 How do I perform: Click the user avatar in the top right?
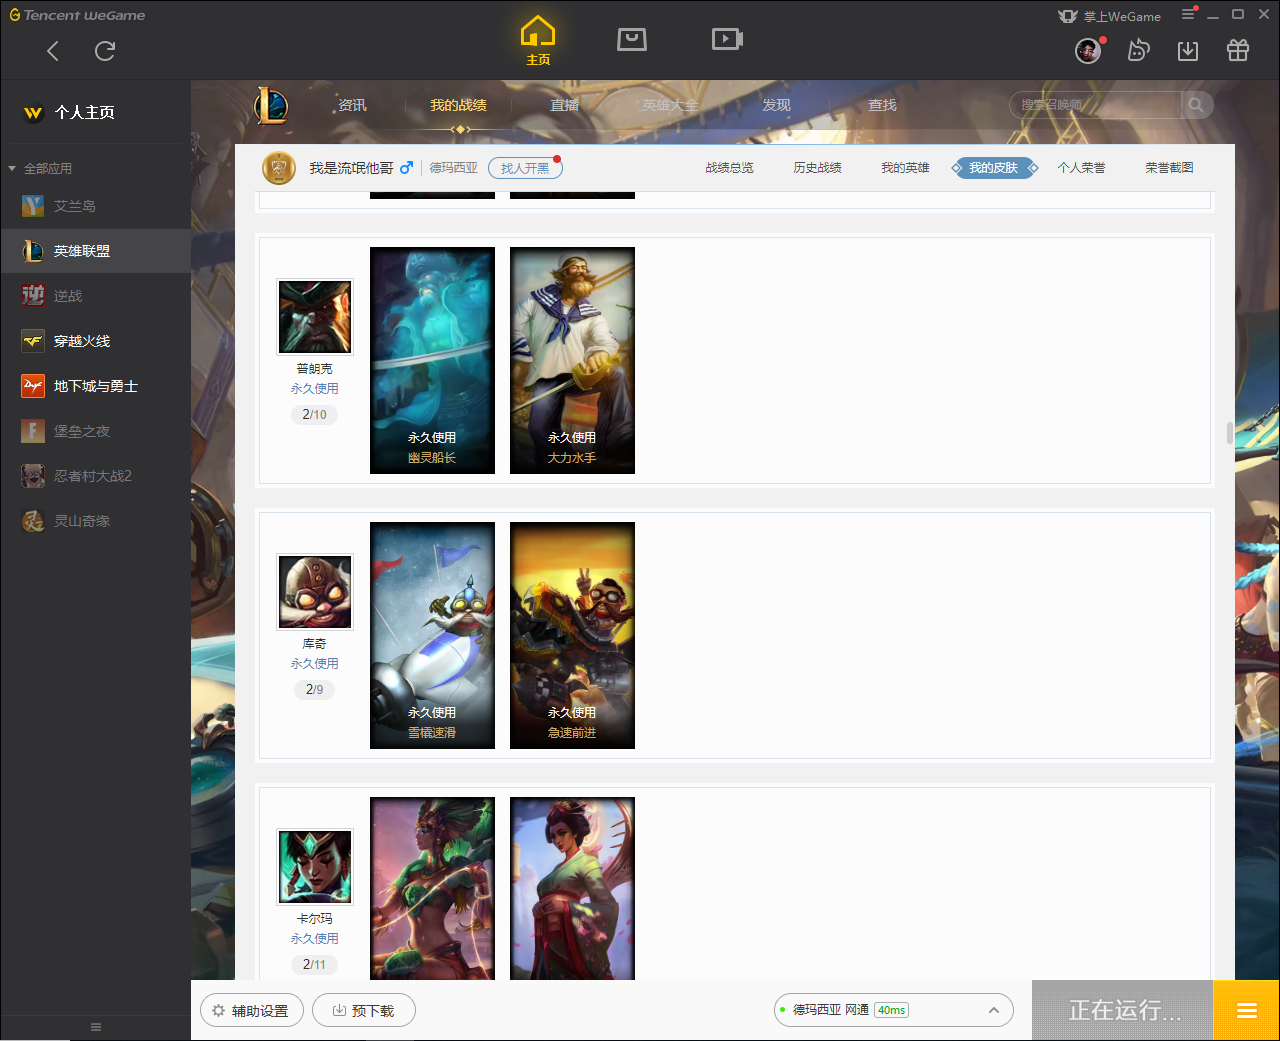click(1088, 50)
